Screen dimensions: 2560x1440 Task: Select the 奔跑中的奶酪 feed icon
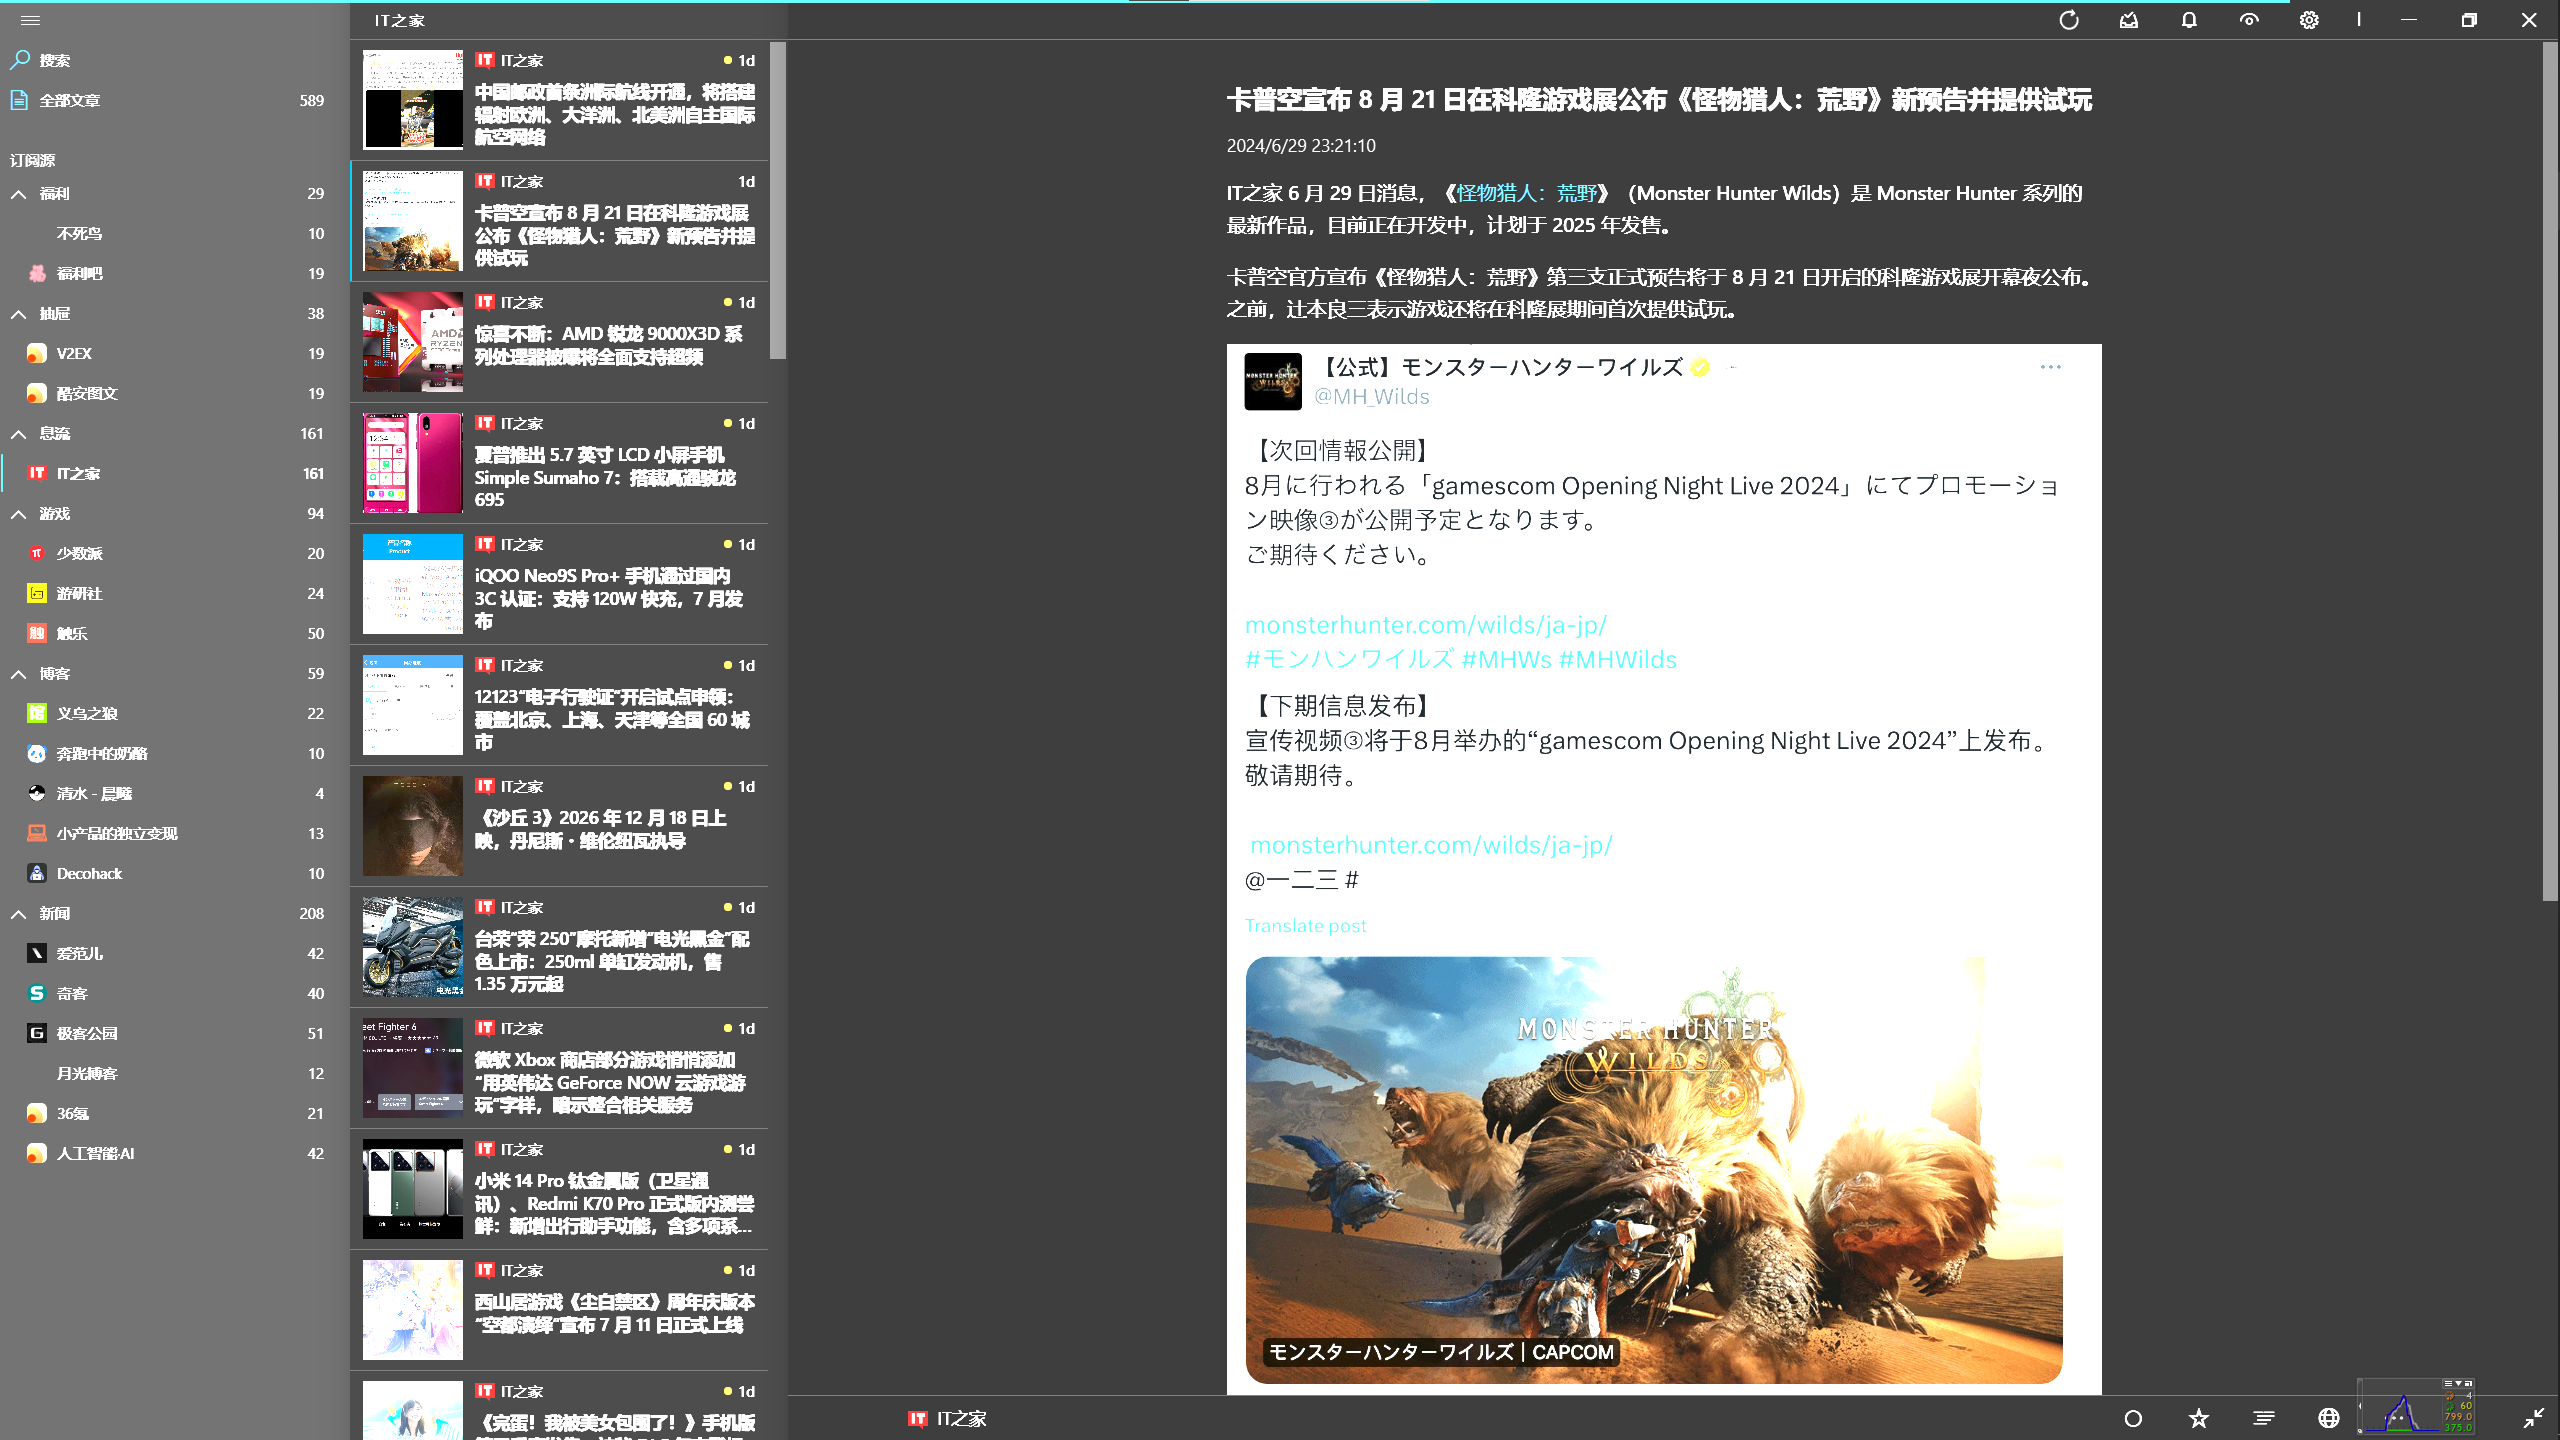point(37,754)
